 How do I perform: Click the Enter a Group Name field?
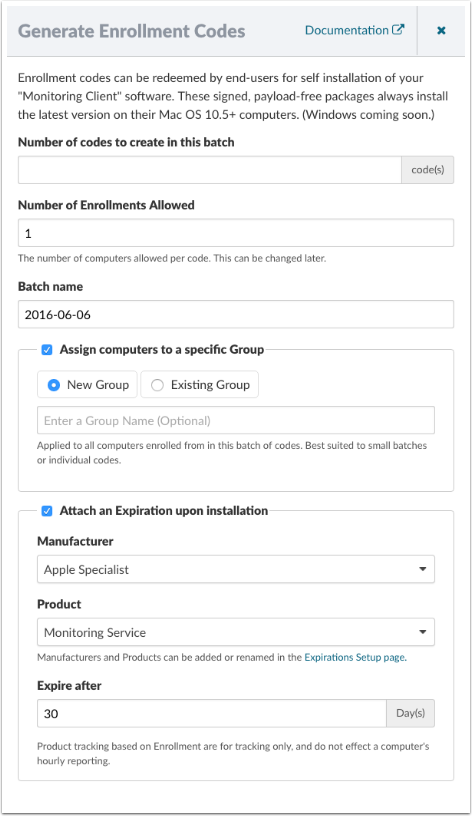pyautogui.click(x=236, y=420)
